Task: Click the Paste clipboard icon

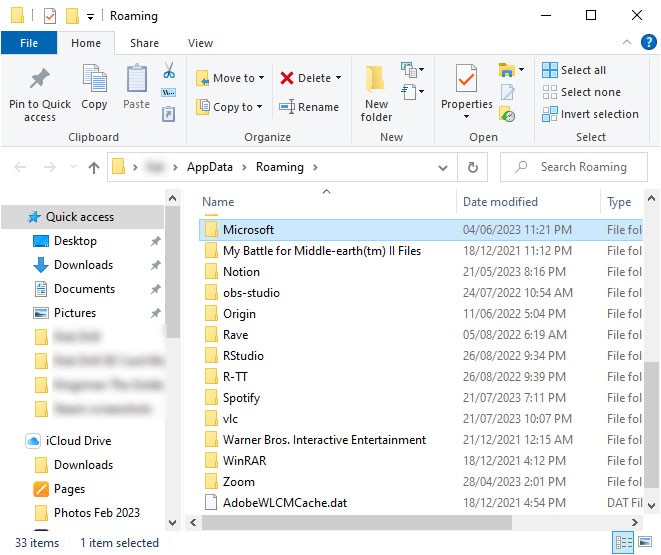Action: (137, 78)
